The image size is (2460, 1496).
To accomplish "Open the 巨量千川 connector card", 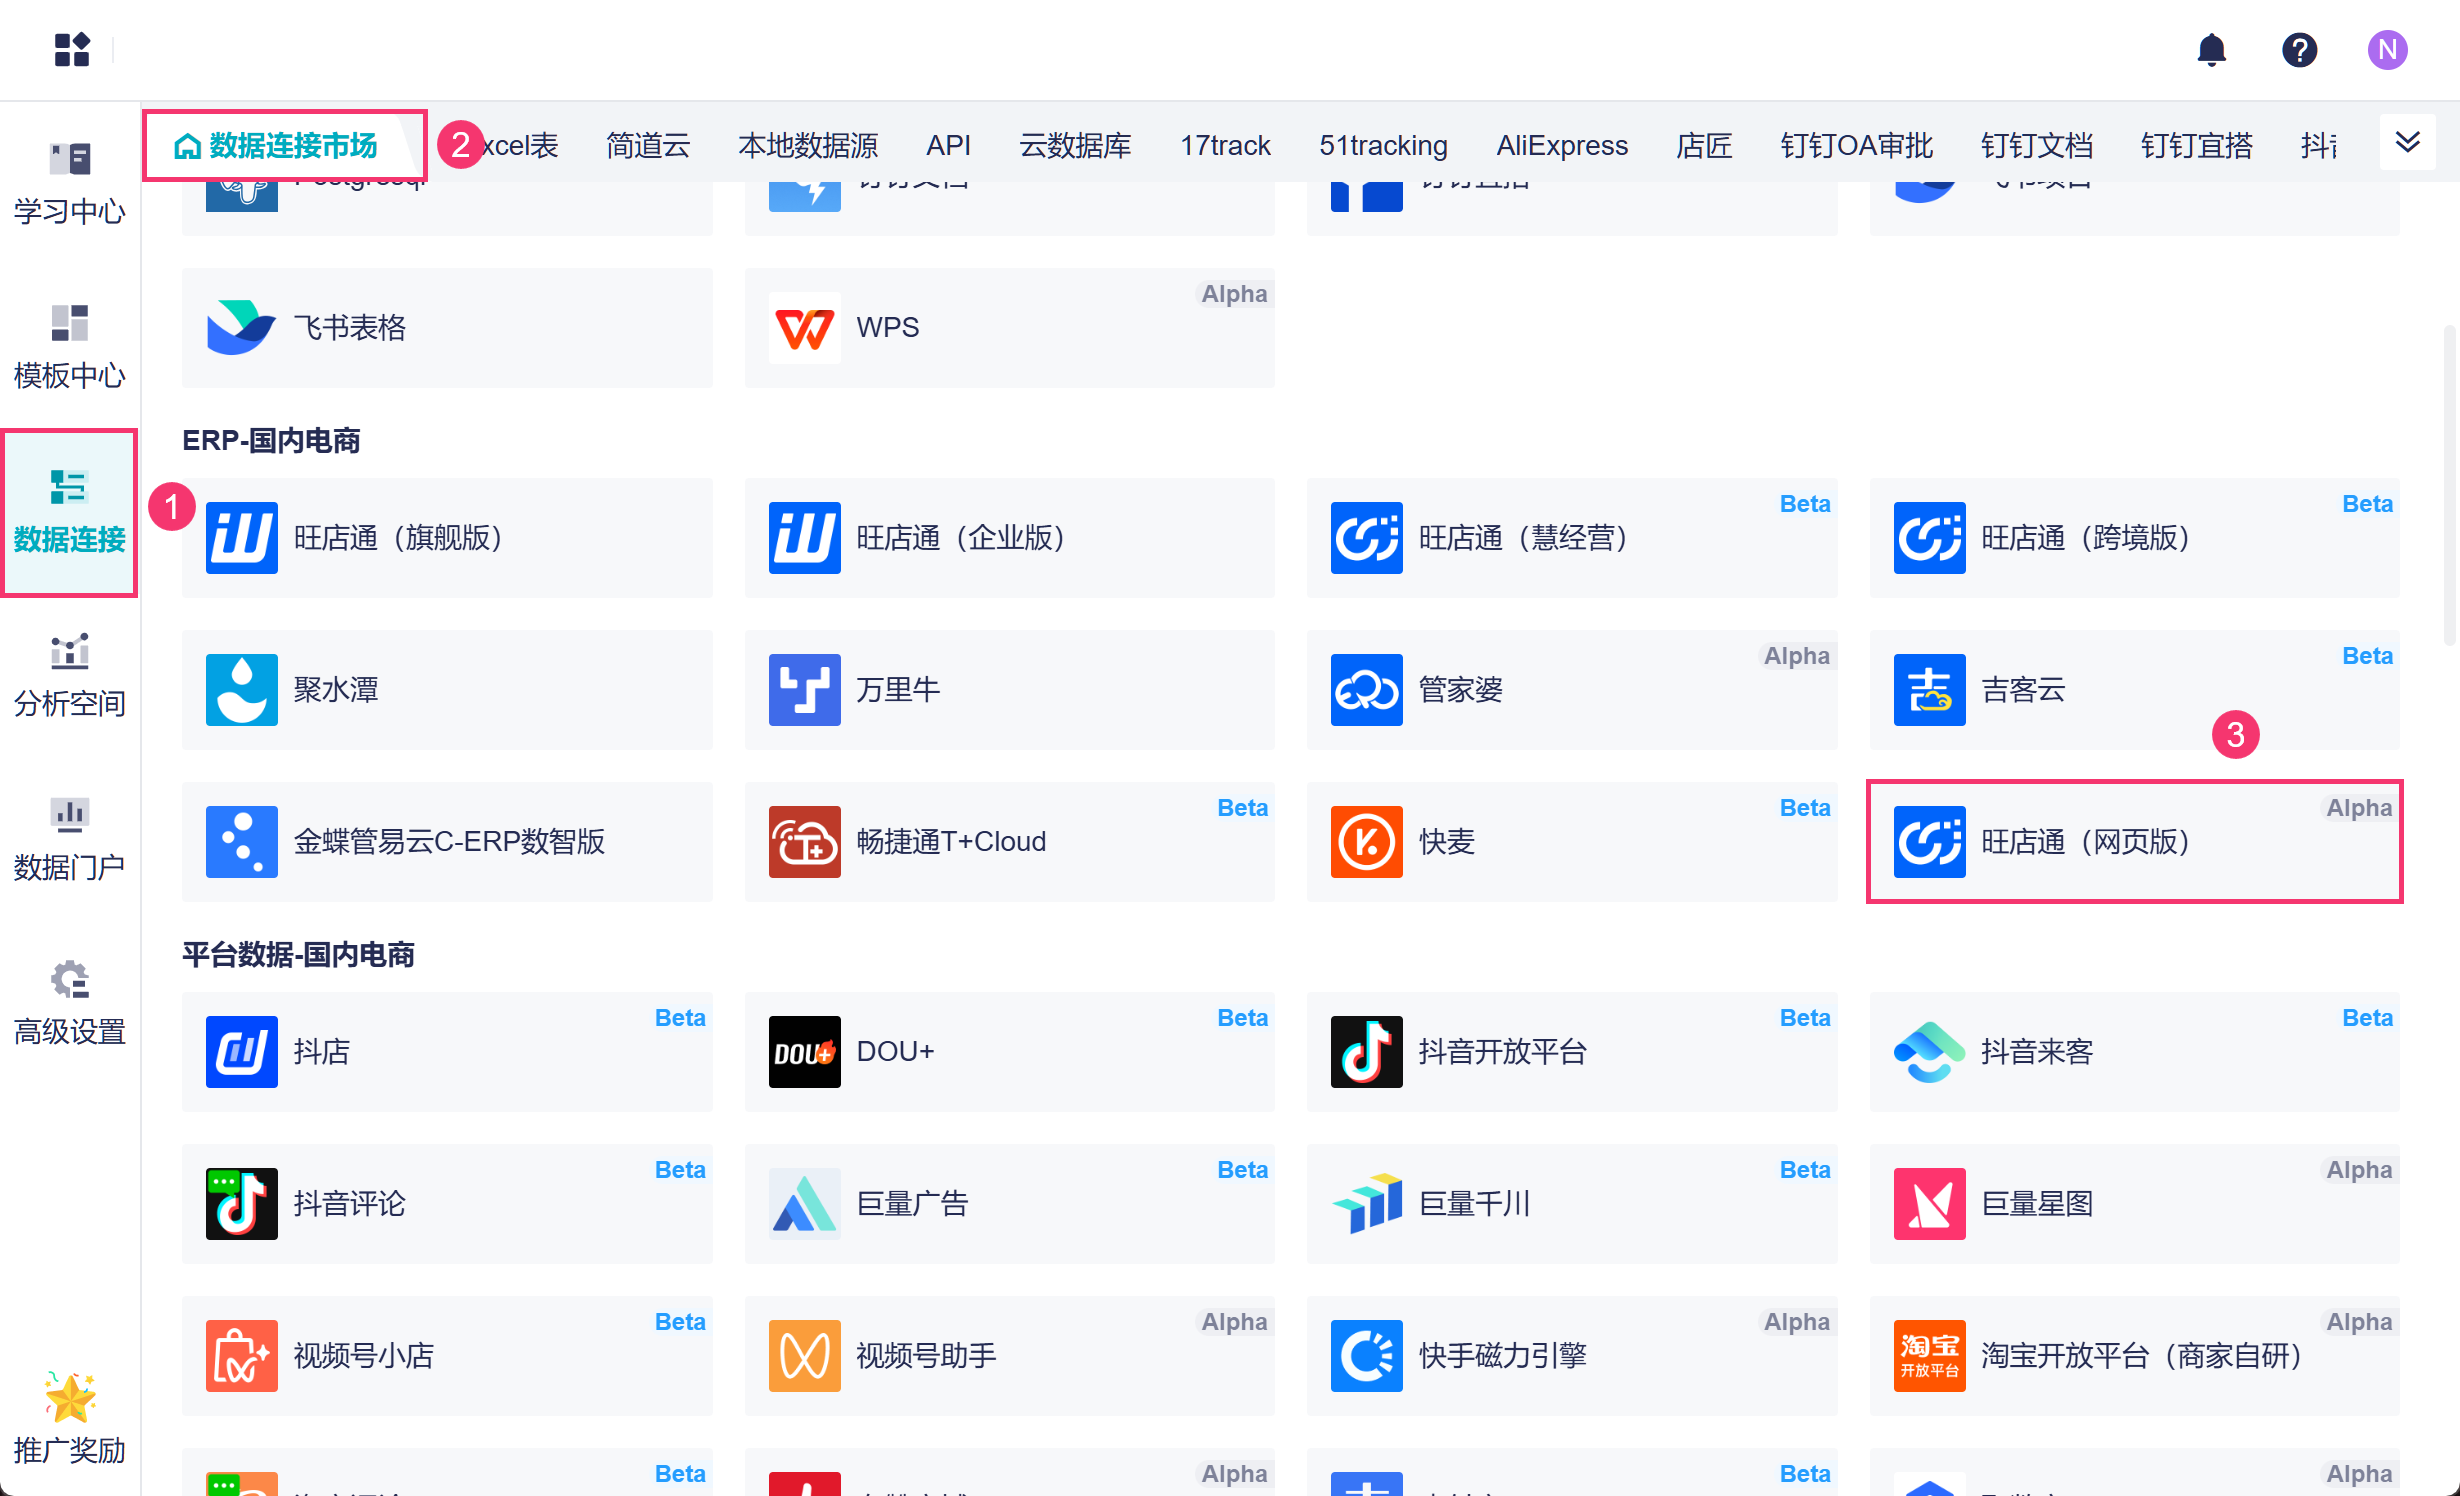I will point(1572,1204).
